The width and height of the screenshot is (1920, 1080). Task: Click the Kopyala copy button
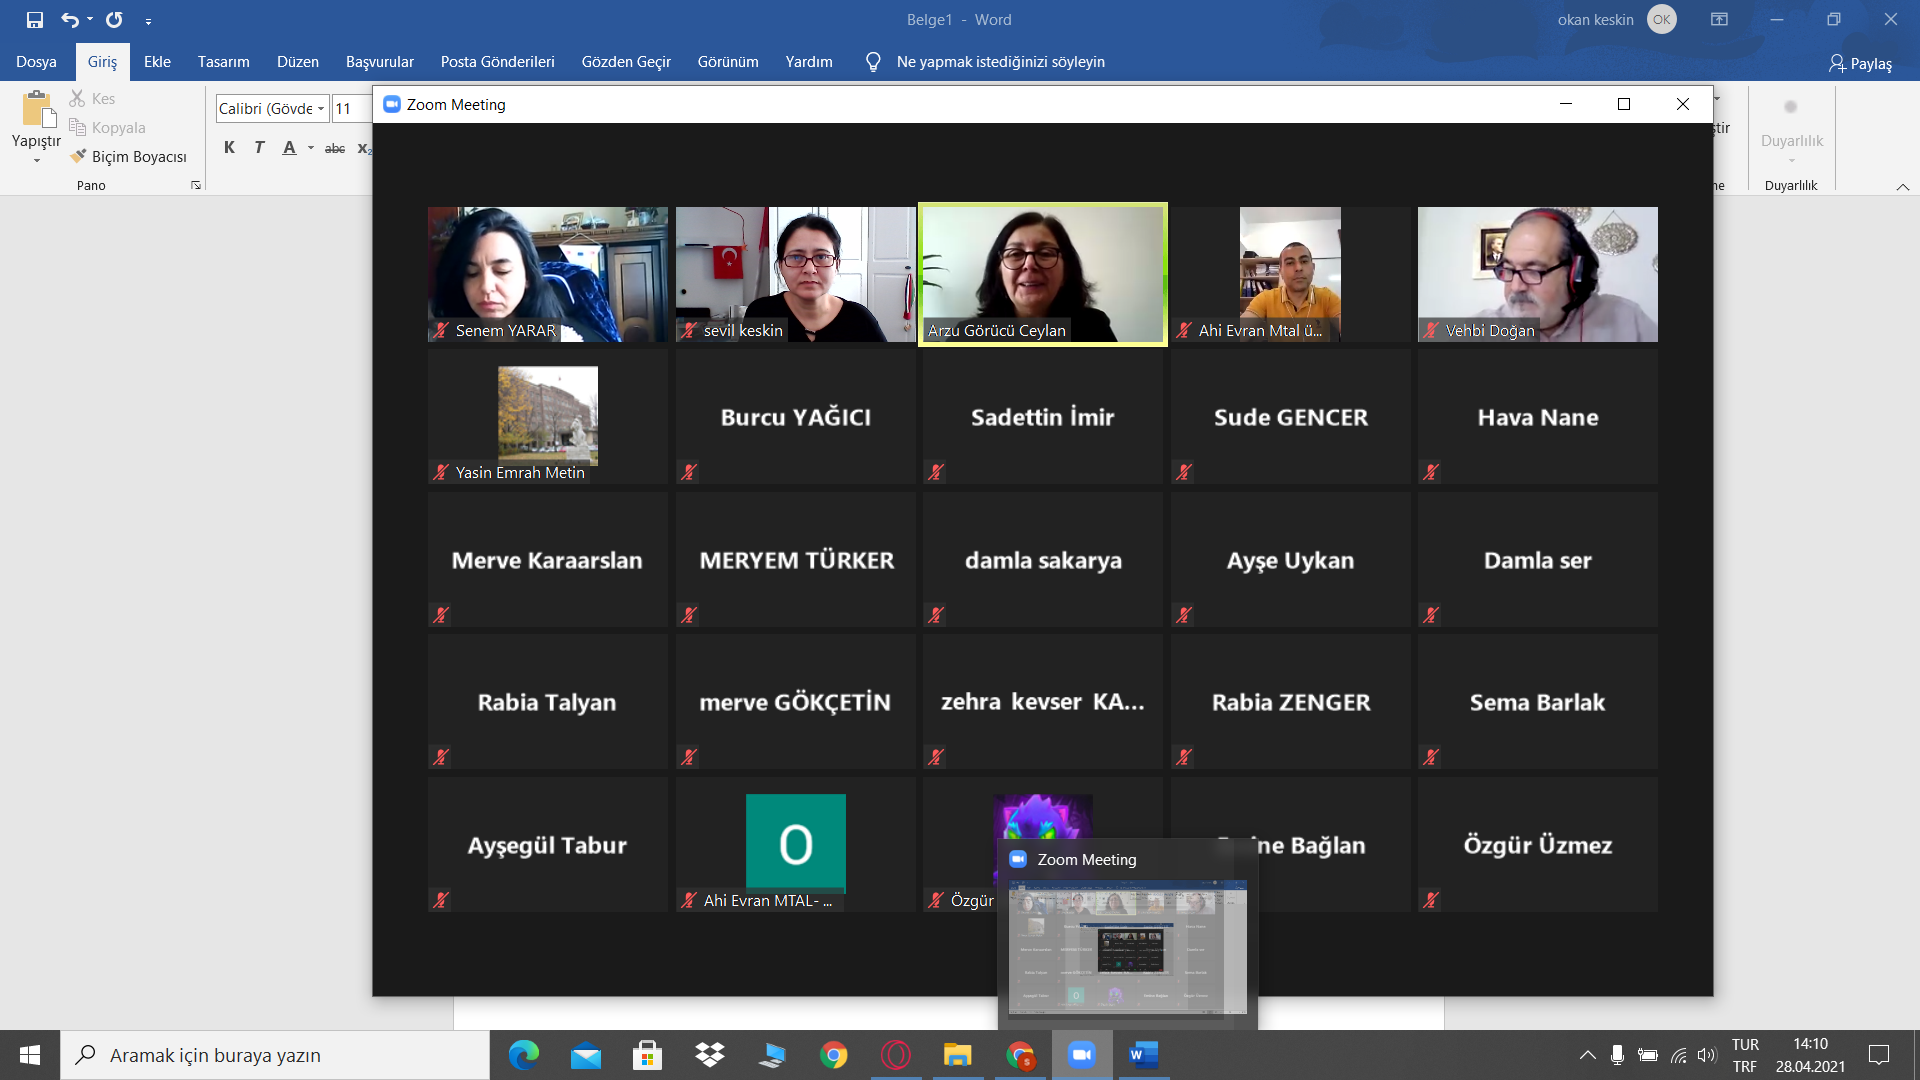pos(108,128)
